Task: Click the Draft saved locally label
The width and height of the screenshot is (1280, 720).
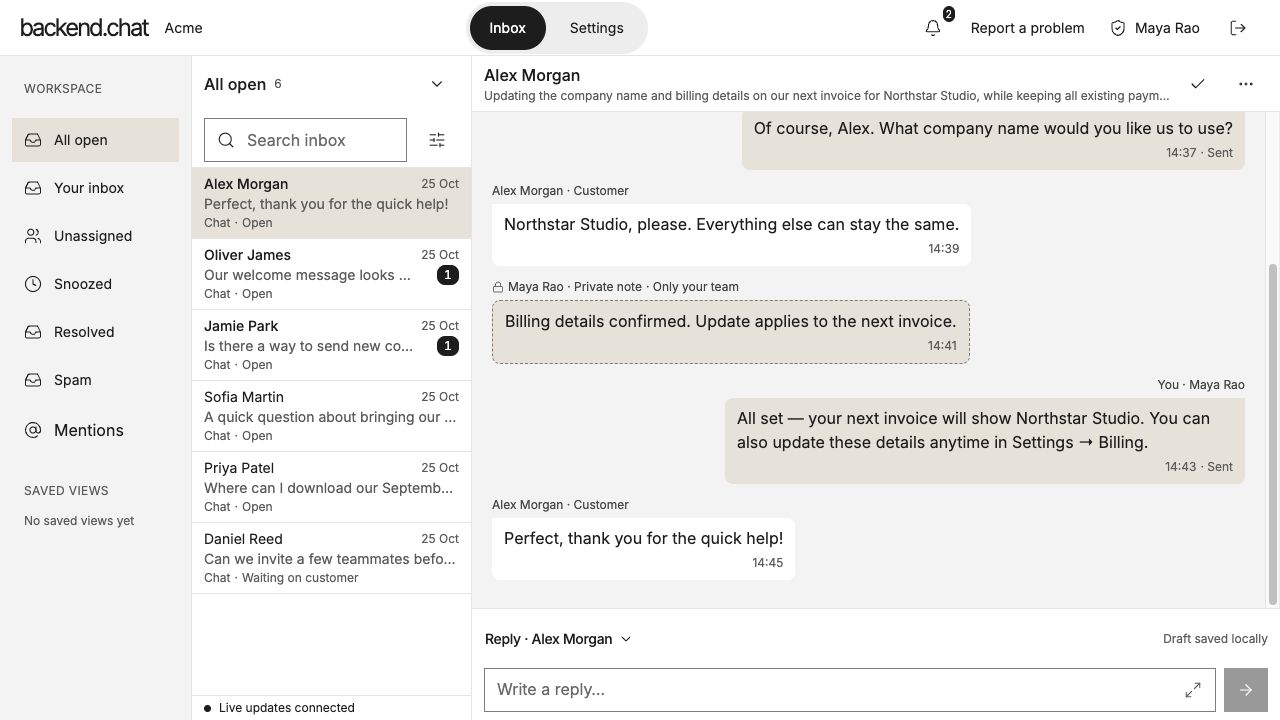Action: coord(1215,639)
